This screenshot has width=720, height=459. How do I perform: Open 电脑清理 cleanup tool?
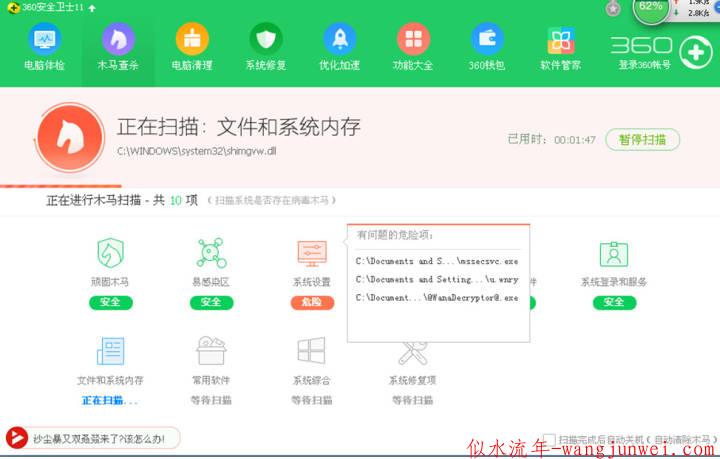pyautogui.click(x=192, y=47)
